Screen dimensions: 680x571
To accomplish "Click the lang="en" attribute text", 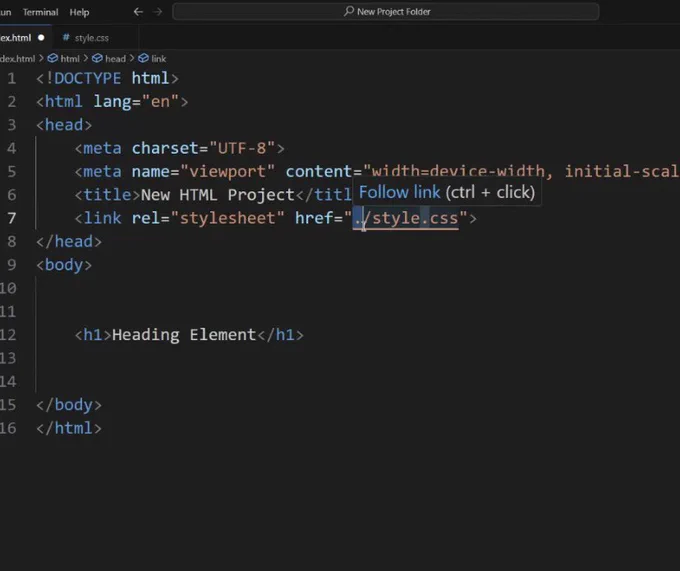I will [136, 101].
